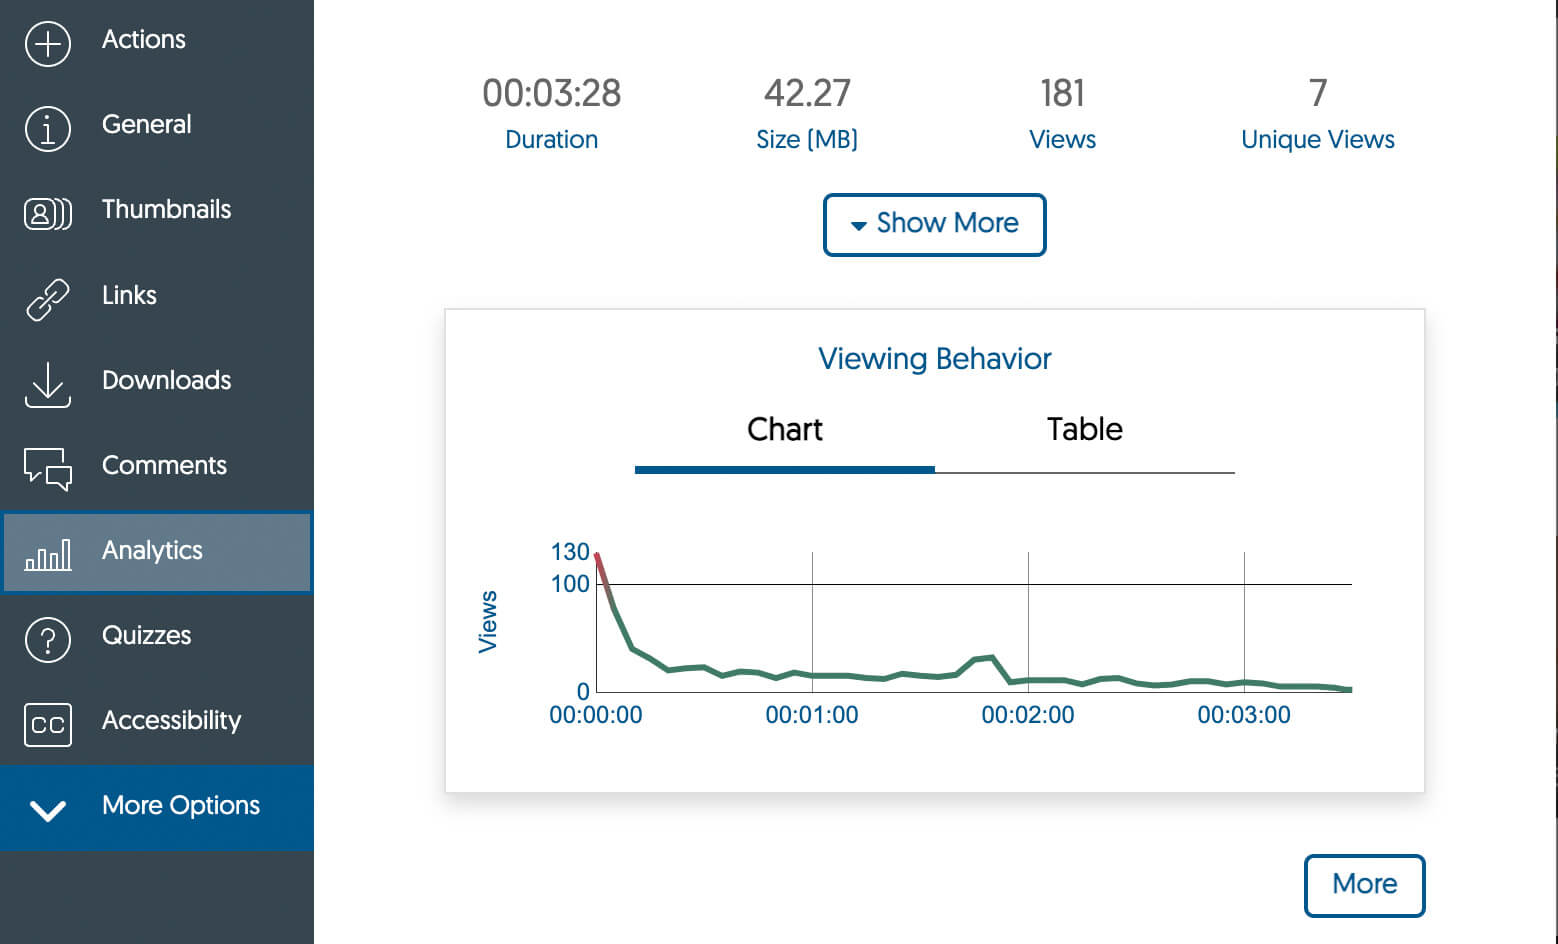Click the Links chain icon

(x=47, y=299)
